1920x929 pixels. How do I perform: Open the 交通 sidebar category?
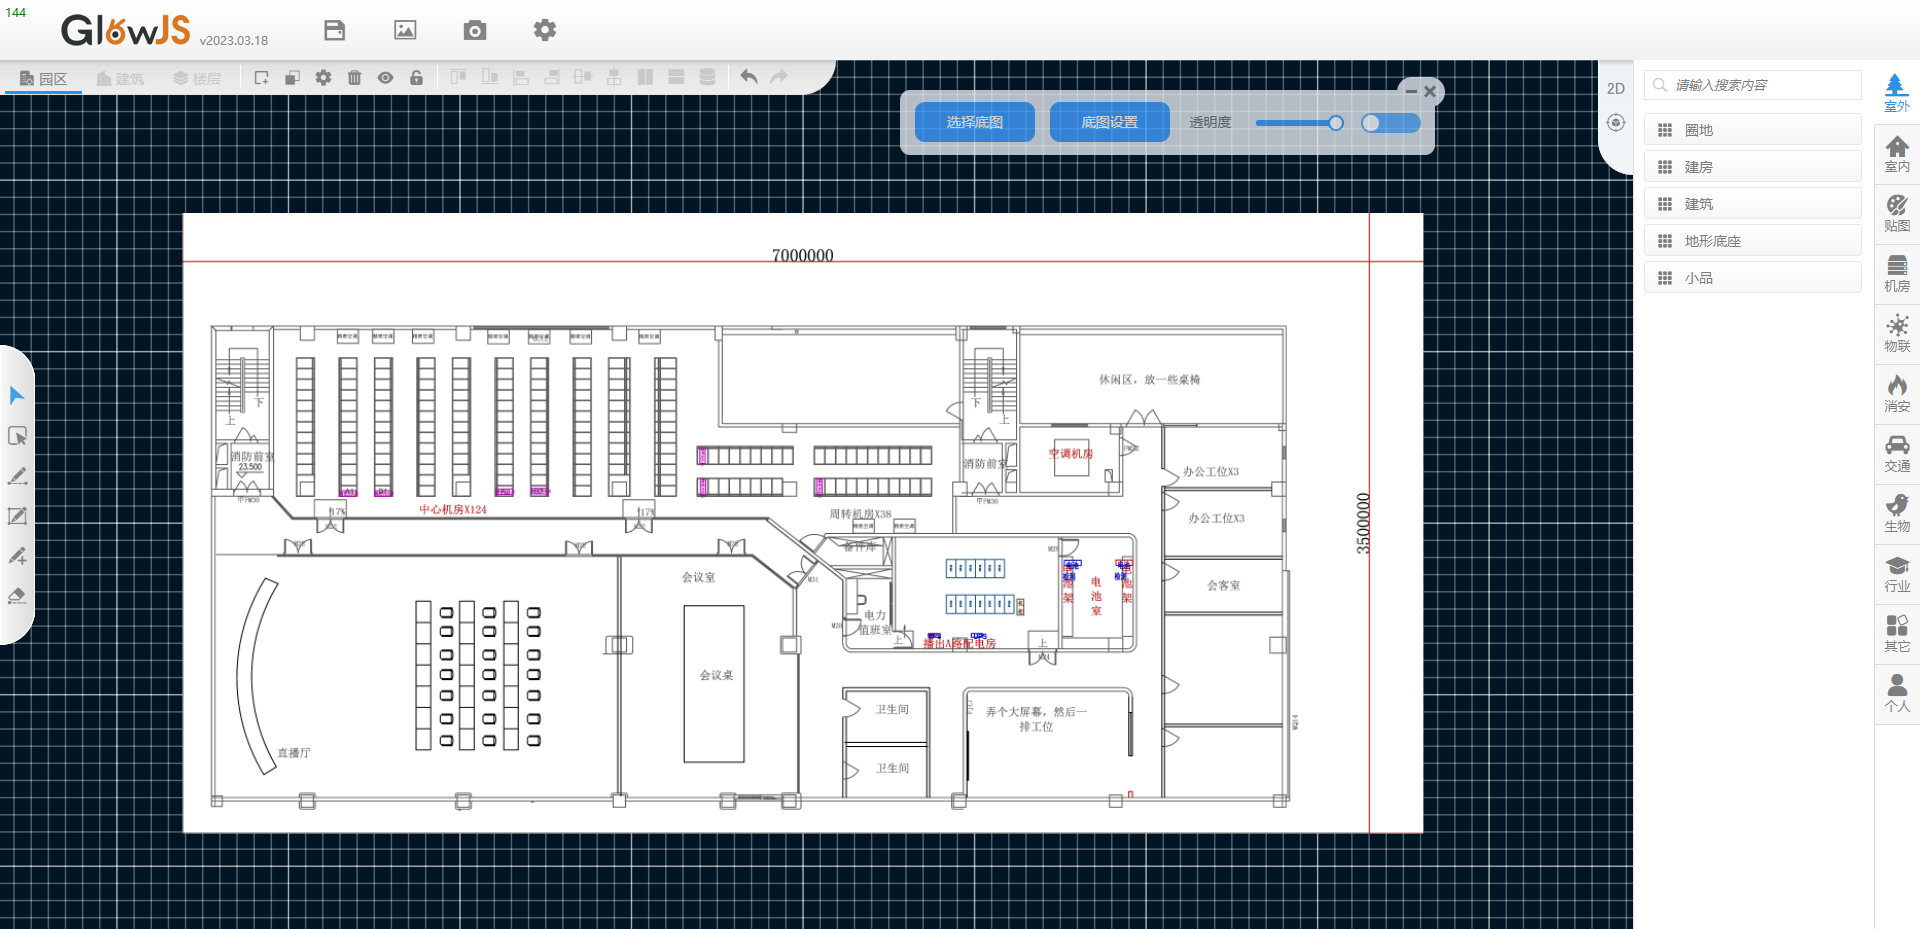(1897, 454)
